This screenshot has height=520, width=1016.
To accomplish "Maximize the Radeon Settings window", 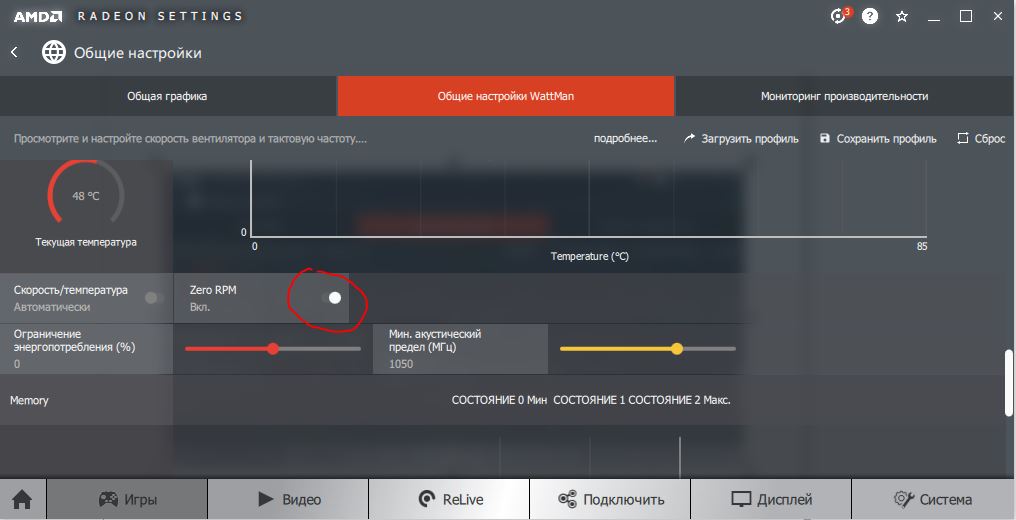I will (965, 16).
